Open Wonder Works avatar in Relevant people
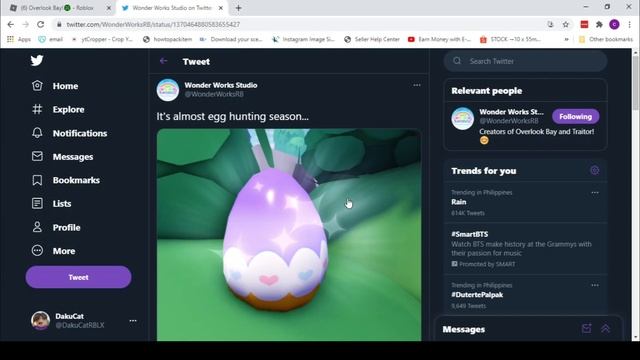The image size is (640, 360). pyautogui.click(x=462, y=119)
